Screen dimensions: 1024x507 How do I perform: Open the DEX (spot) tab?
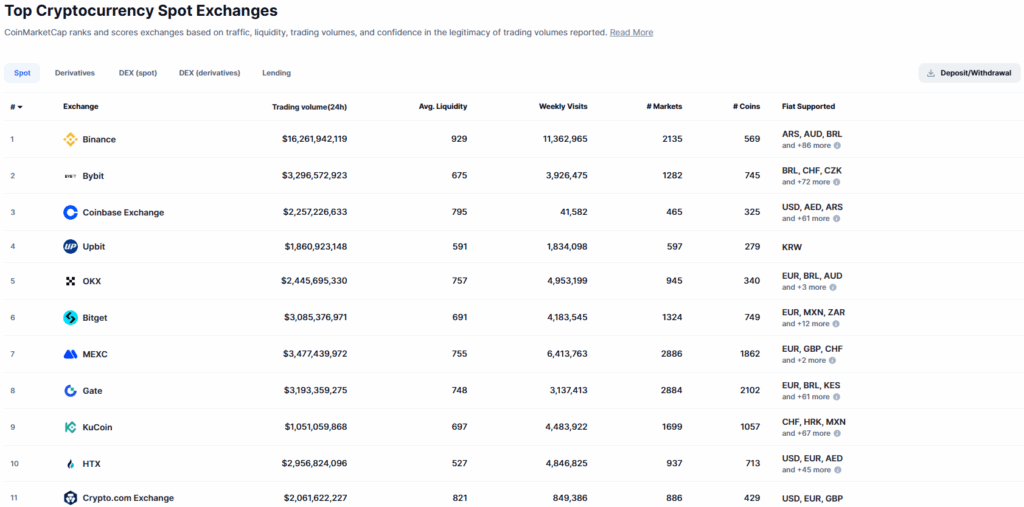(138, 73)
